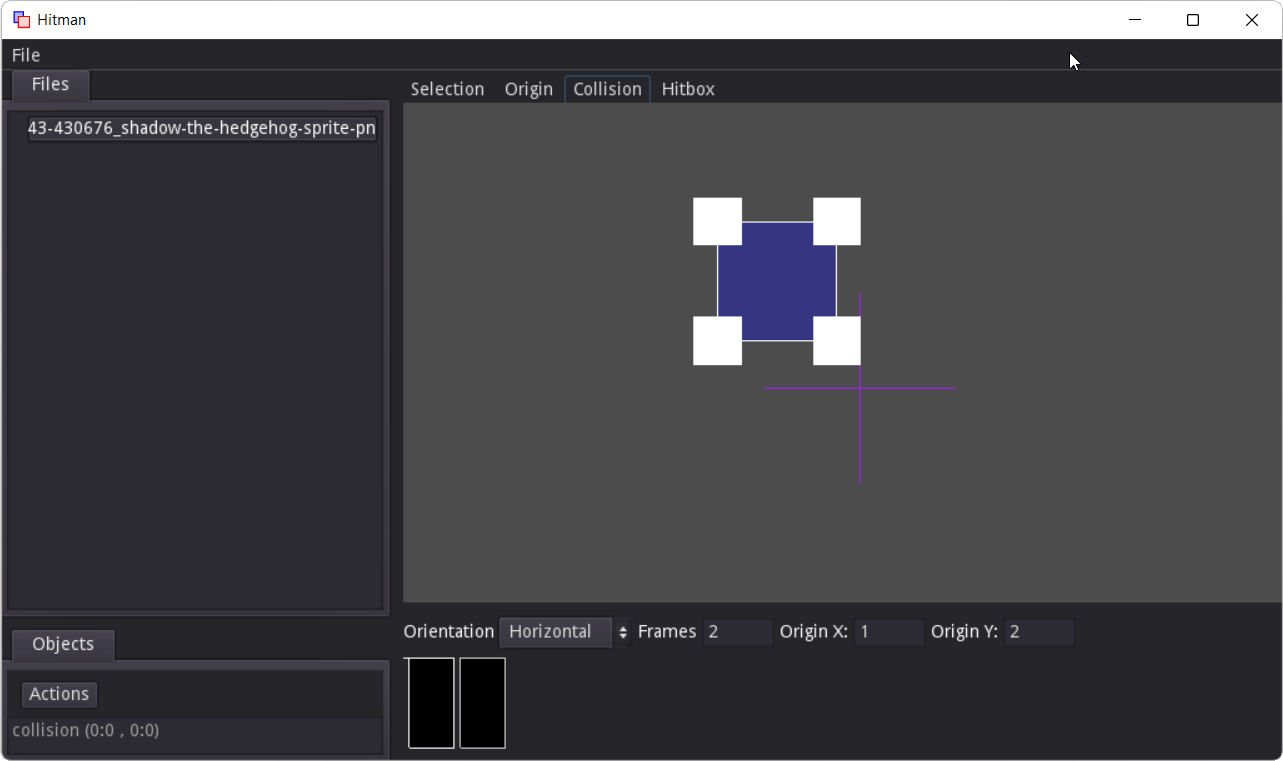Click the Actions button
This screenshot has width=1283, height=761.
pyautogui.click(x=59, y=694)
